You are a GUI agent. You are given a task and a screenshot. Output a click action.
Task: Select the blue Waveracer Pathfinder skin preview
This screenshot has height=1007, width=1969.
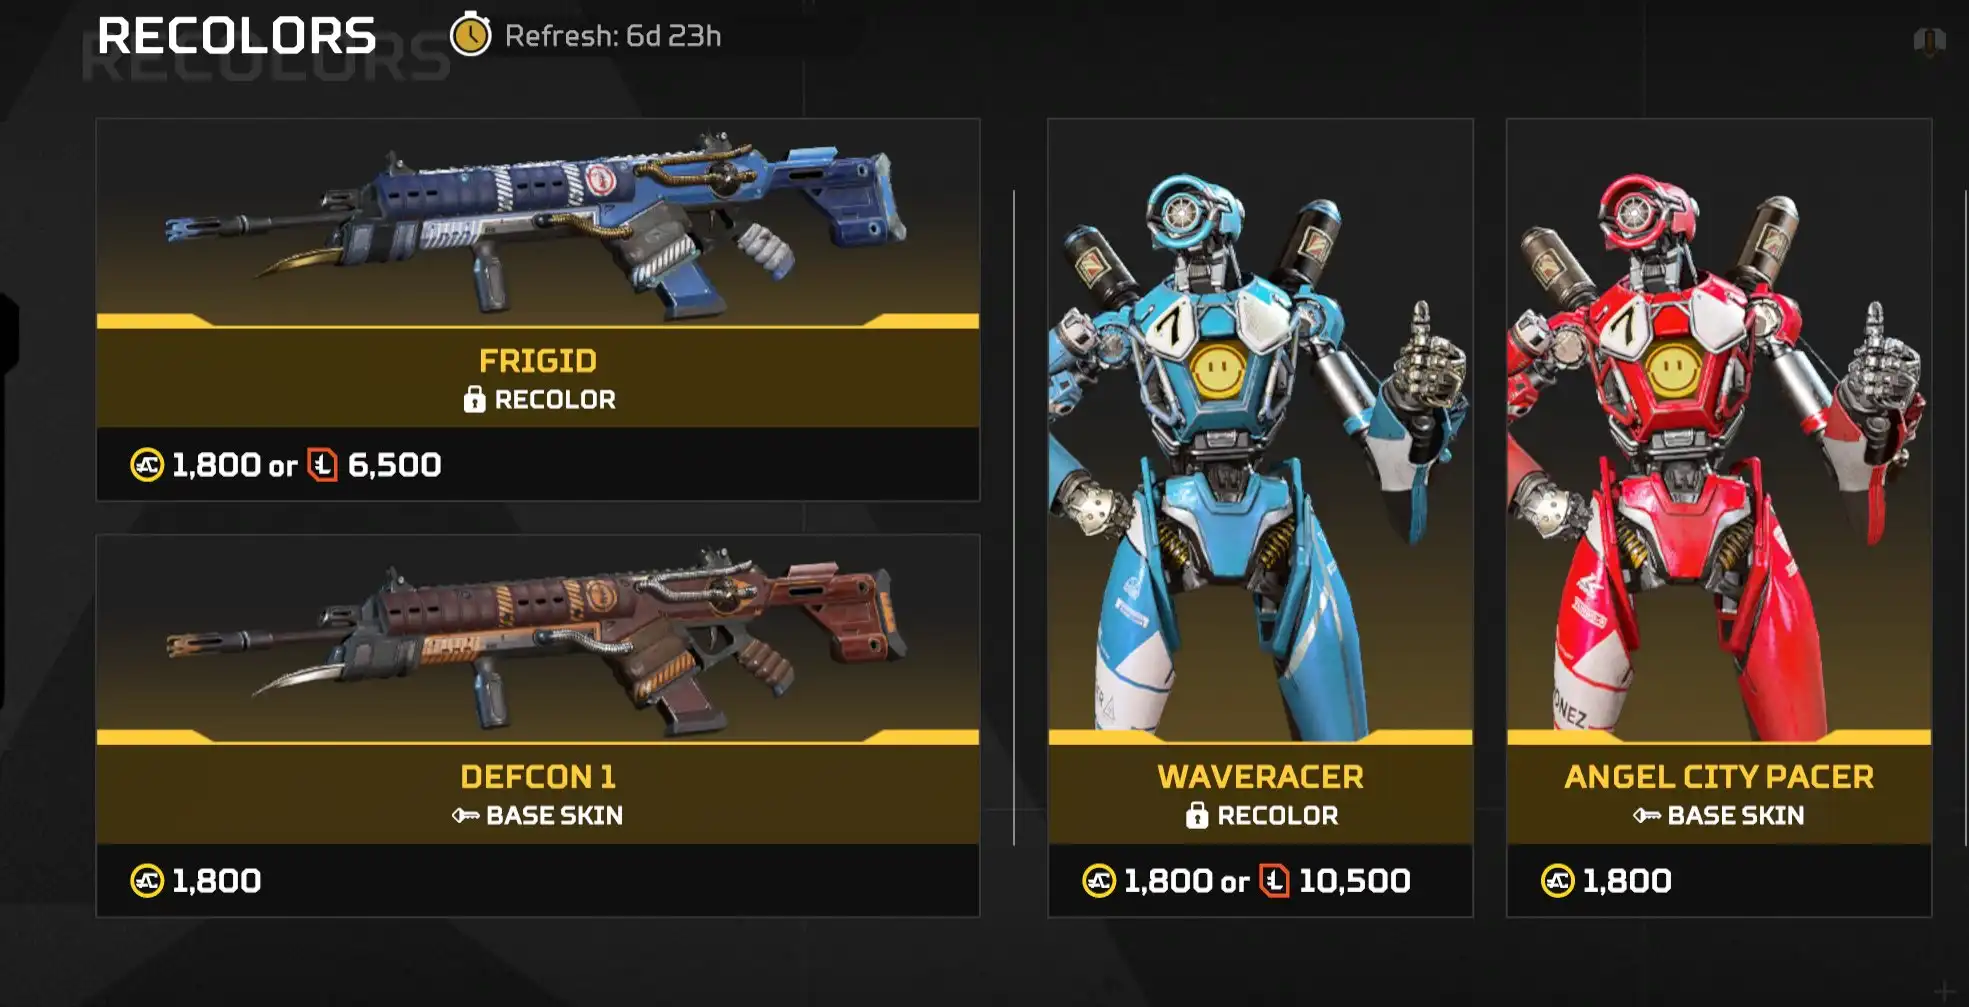[x=1260, y=432]
